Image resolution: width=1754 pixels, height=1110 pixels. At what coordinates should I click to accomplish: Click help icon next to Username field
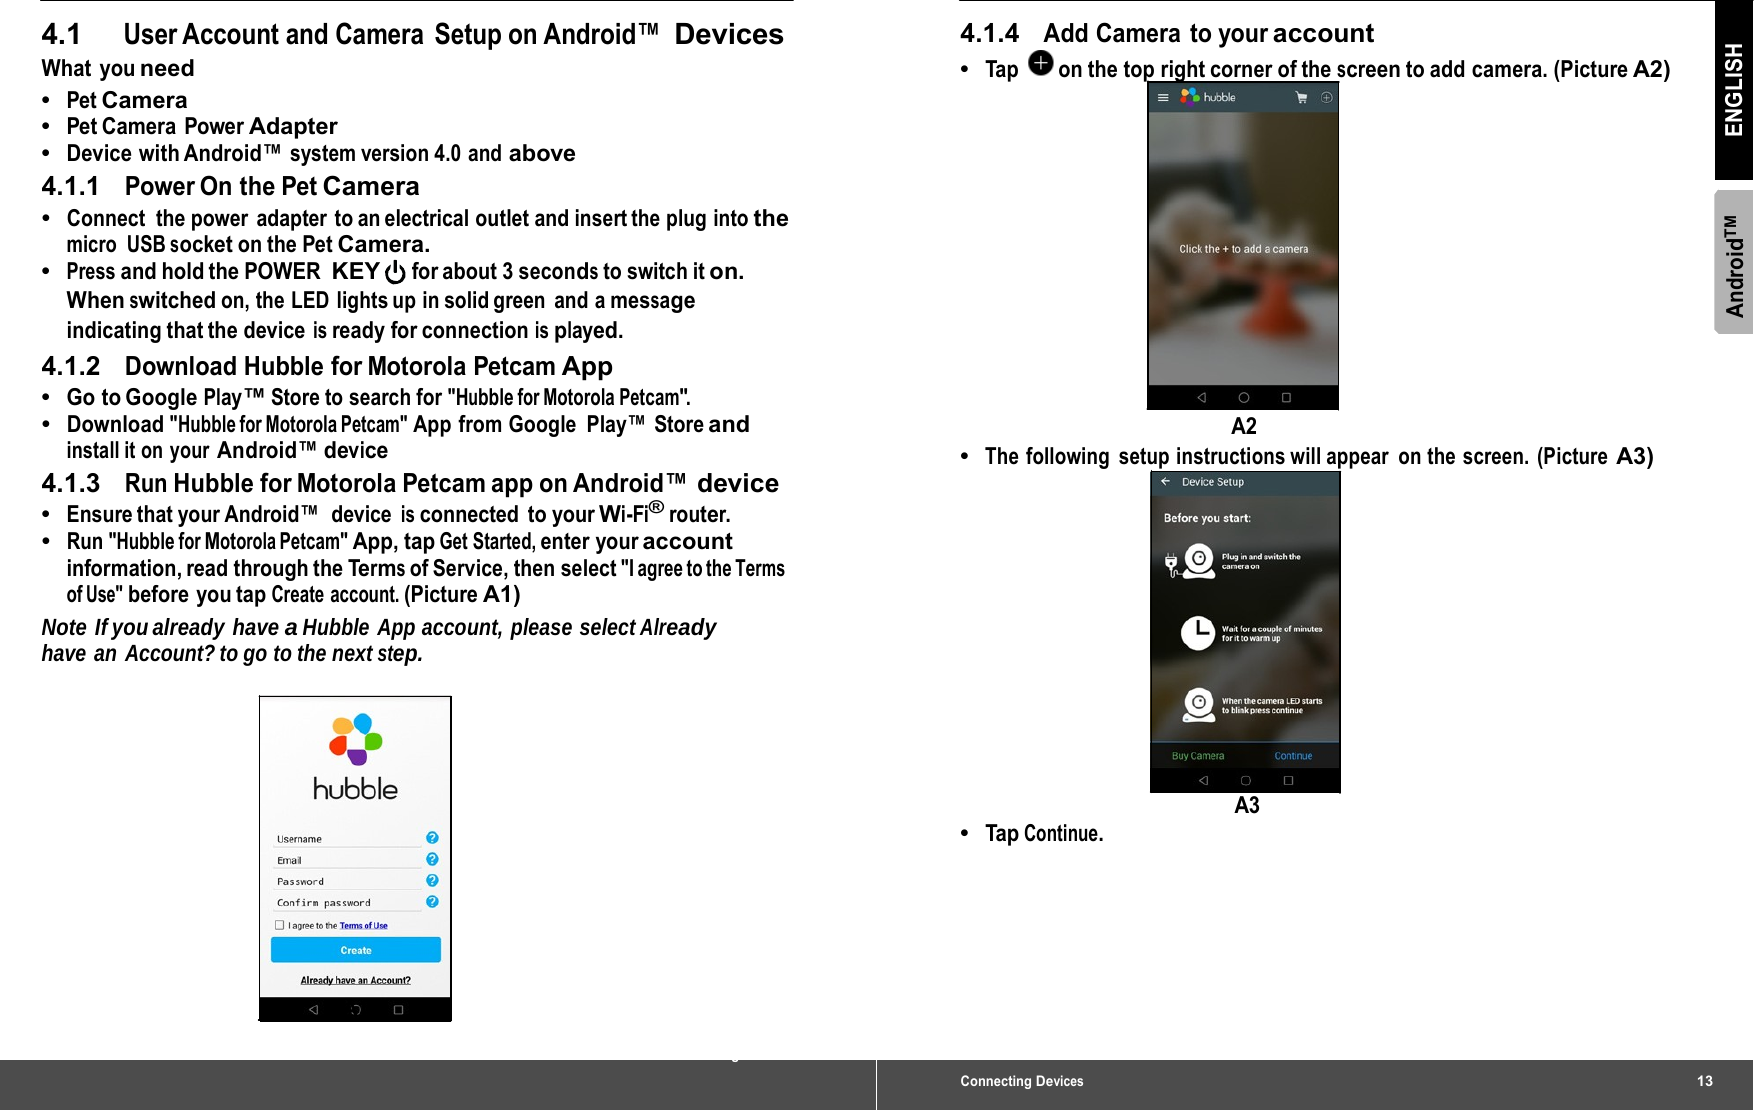(432, 837)
